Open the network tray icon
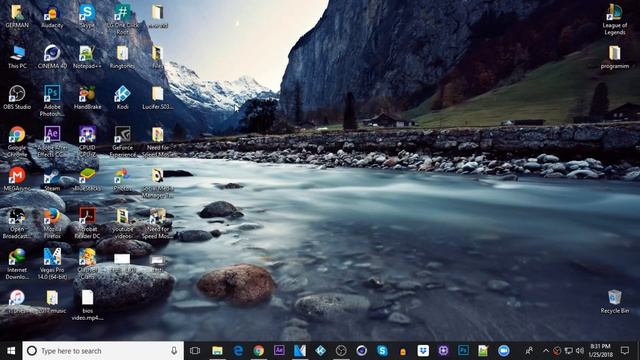The image size is (640, 360). pos(569,351)
